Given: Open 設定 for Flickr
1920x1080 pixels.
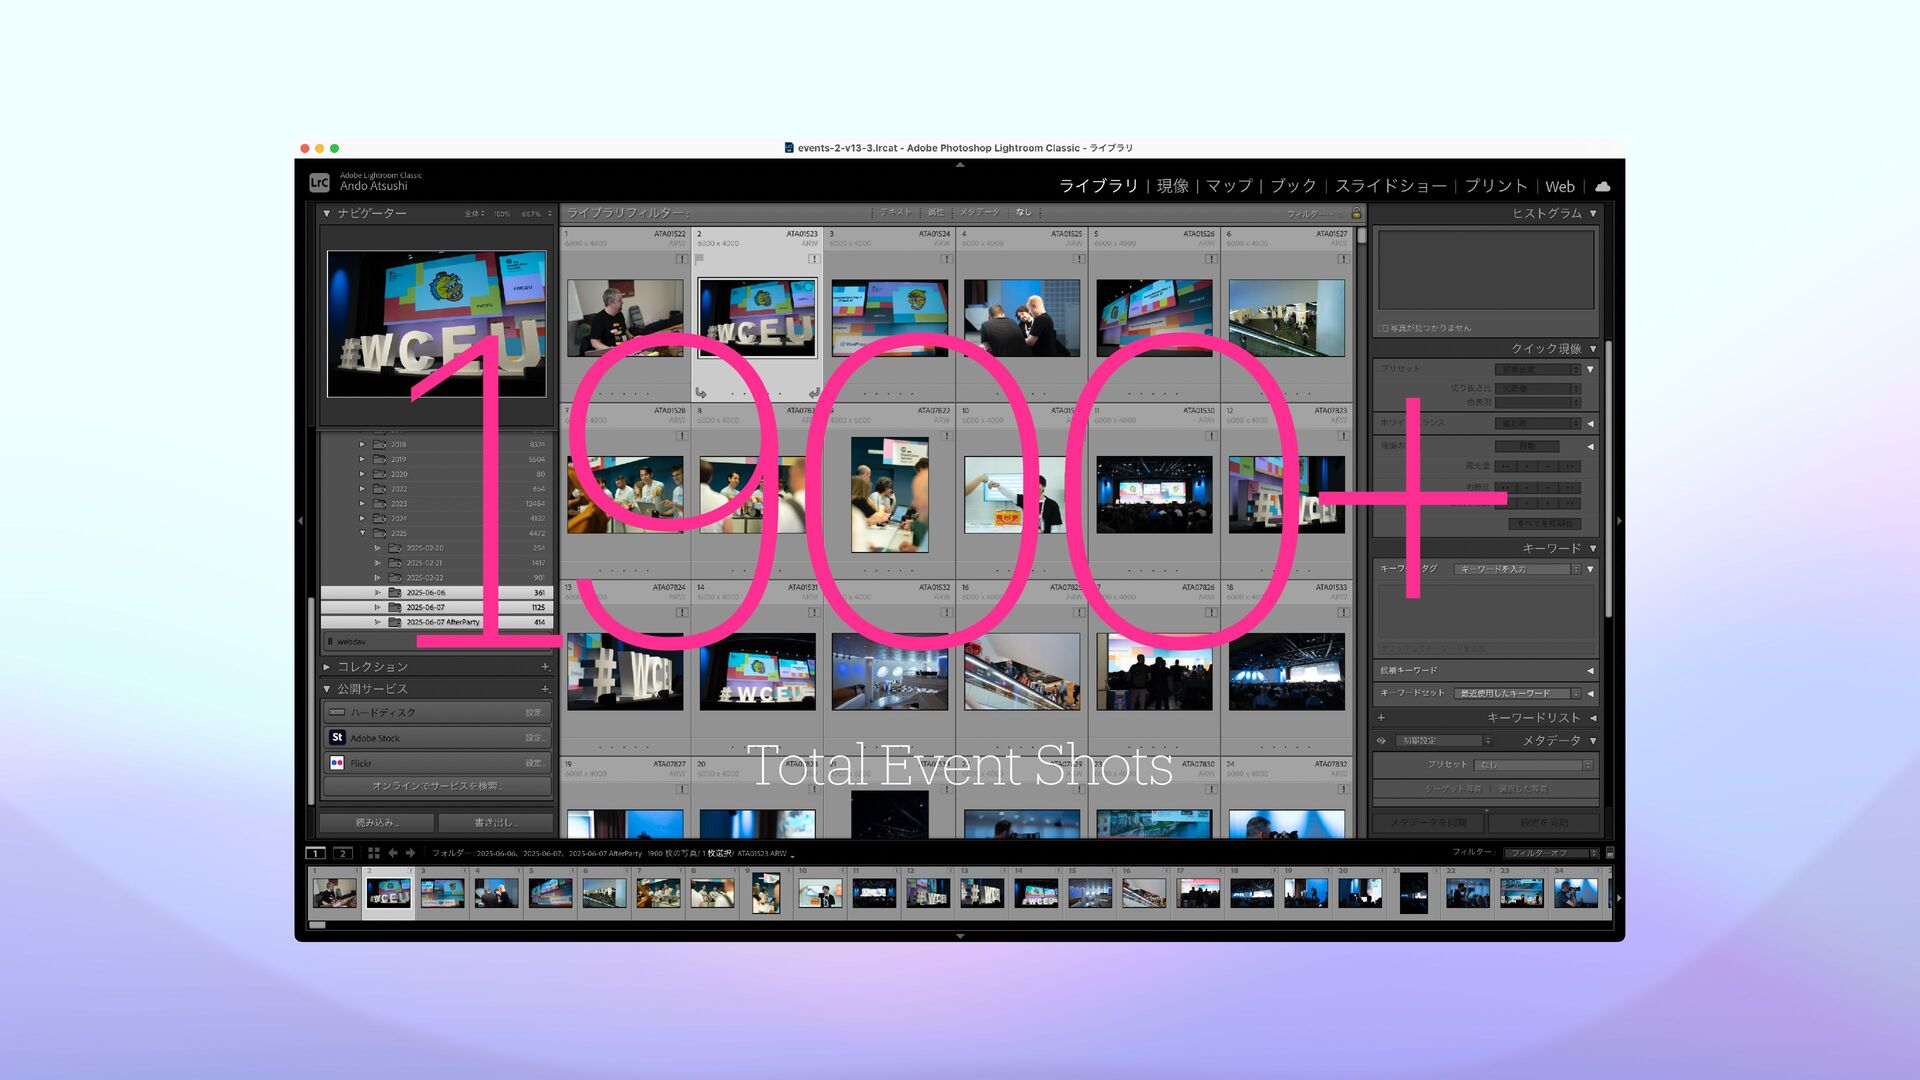Looking at the screenshot, I should pos(535,763).
